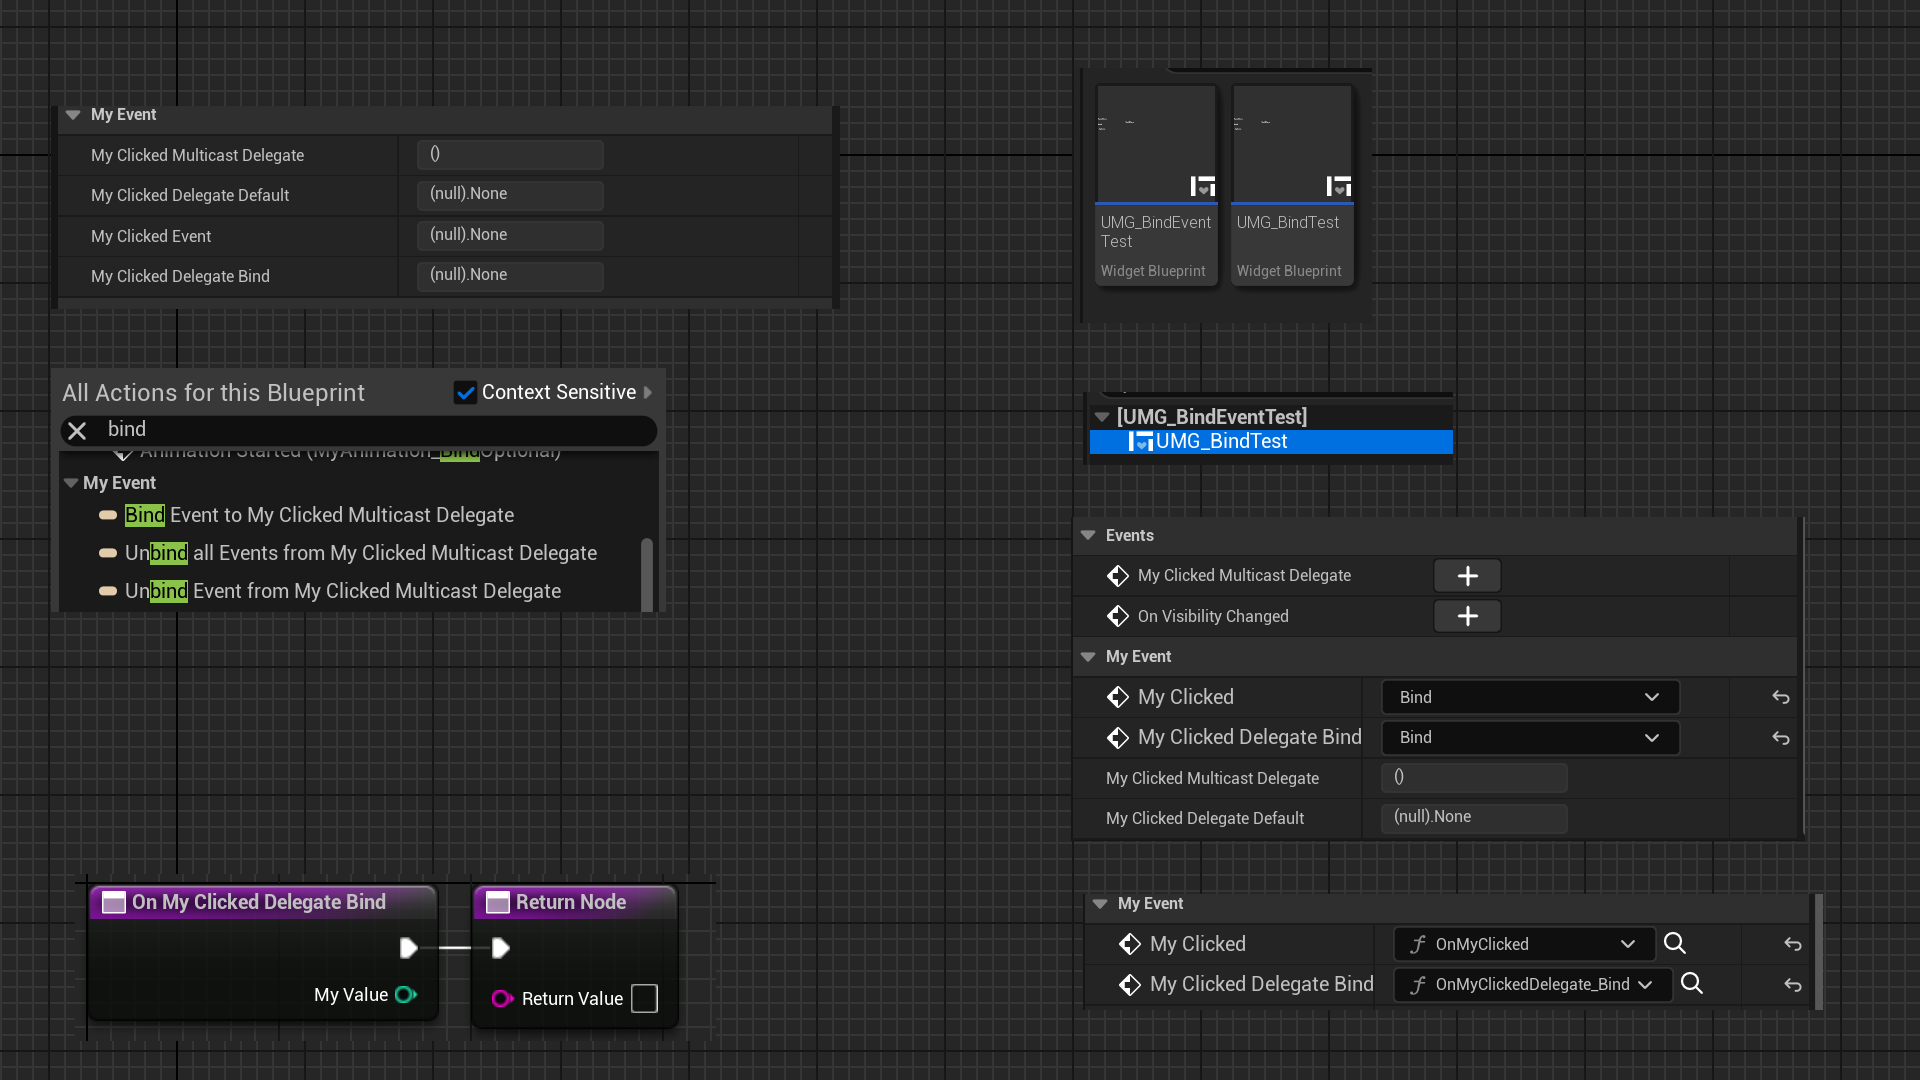Open the My Clicked Bind dropdown
Viewport: 1920px width, 1080px height.
(x=1529, y=697)
